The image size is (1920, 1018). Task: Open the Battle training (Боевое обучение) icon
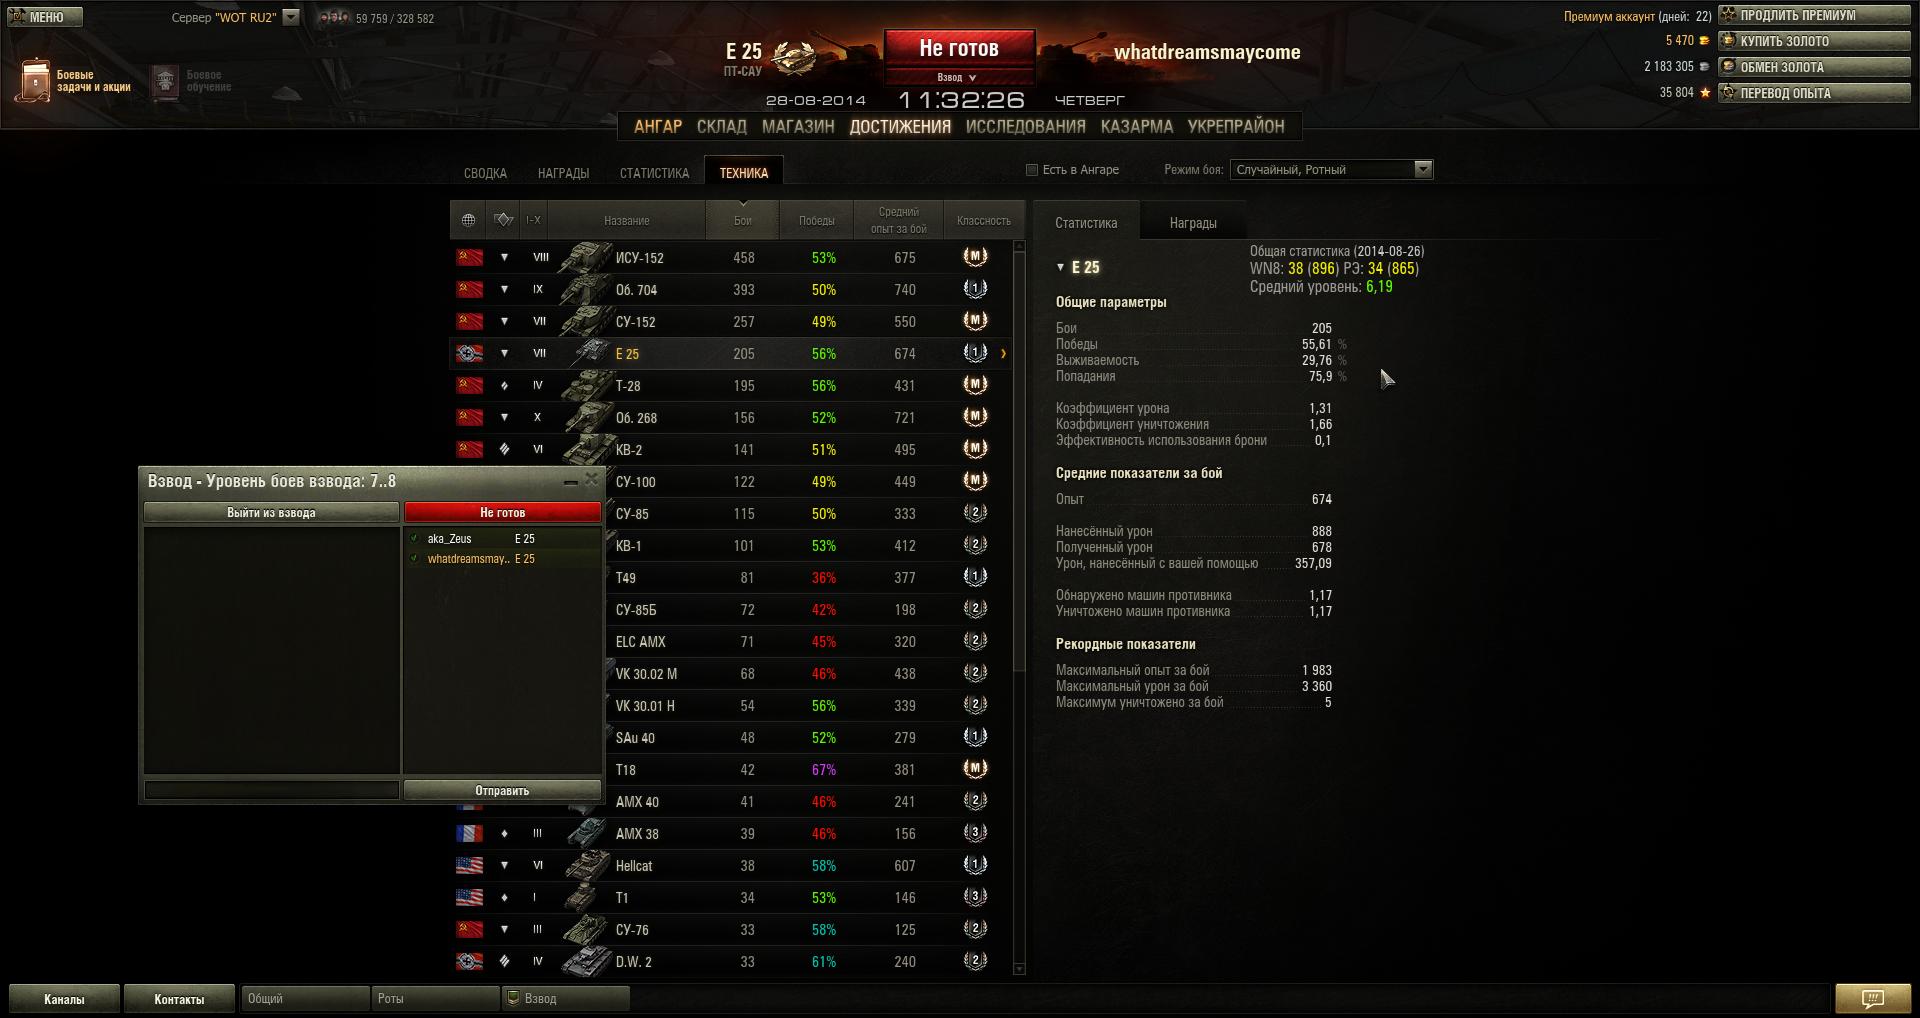point(165,81)
